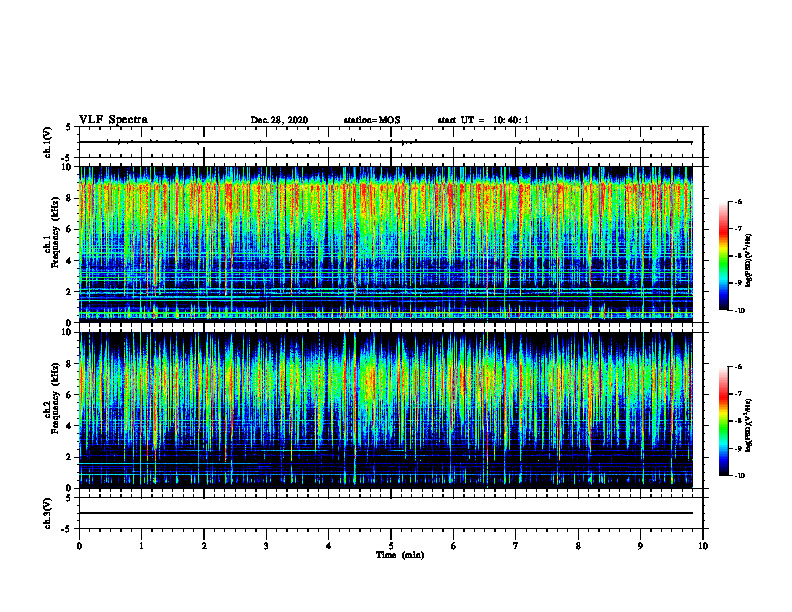Click the ch.1(V) waveform axis label
792x612 pixels.
[48, 142]
